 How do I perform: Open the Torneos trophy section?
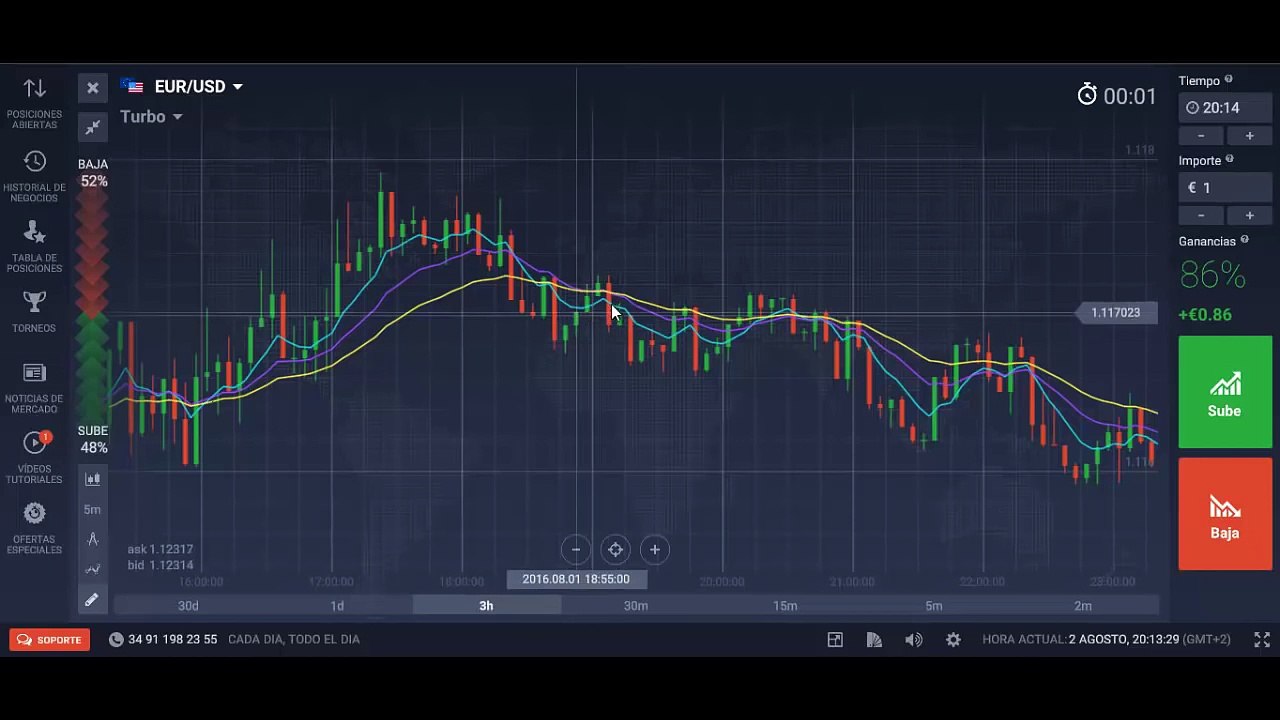[x=34, y=312]
